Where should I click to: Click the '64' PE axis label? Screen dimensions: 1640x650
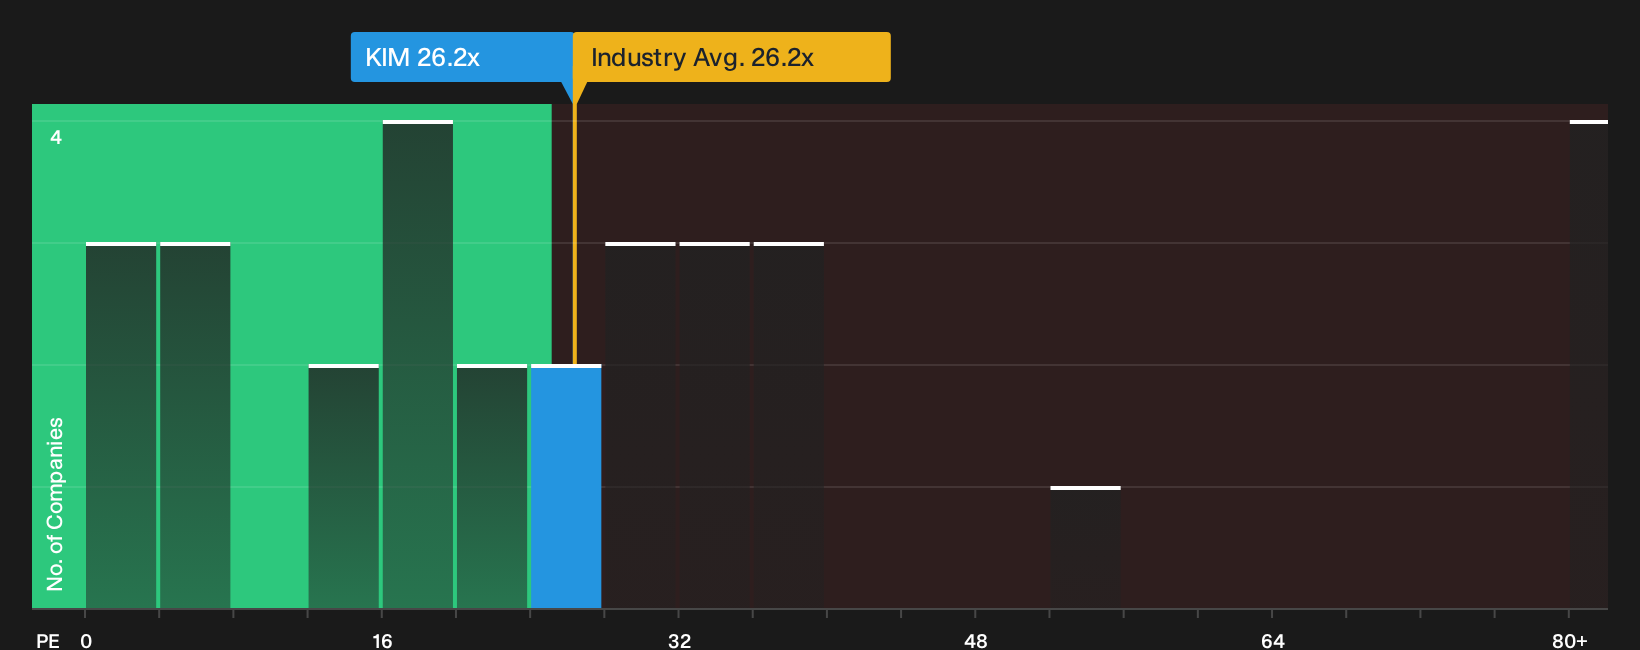[1272, 640]
